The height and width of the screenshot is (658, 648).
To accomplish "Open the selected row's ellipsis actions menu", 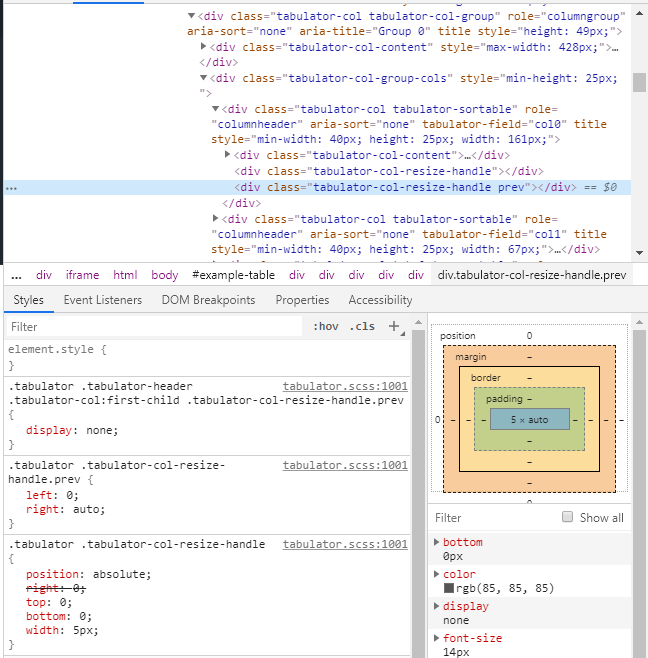I will tap(11, 188).
